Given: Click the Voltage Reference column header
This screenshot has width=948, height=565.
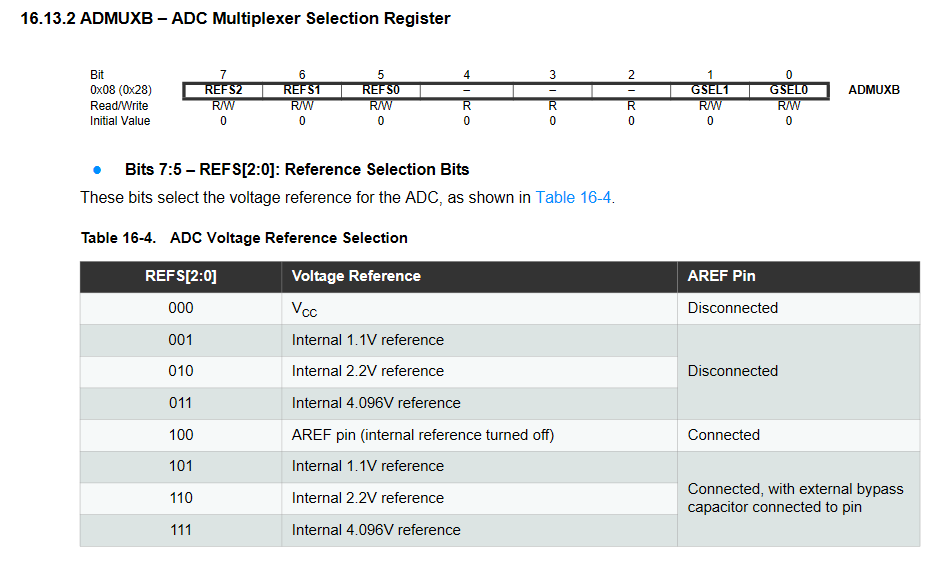Looking at the screenshot, I should click(479, 276).
